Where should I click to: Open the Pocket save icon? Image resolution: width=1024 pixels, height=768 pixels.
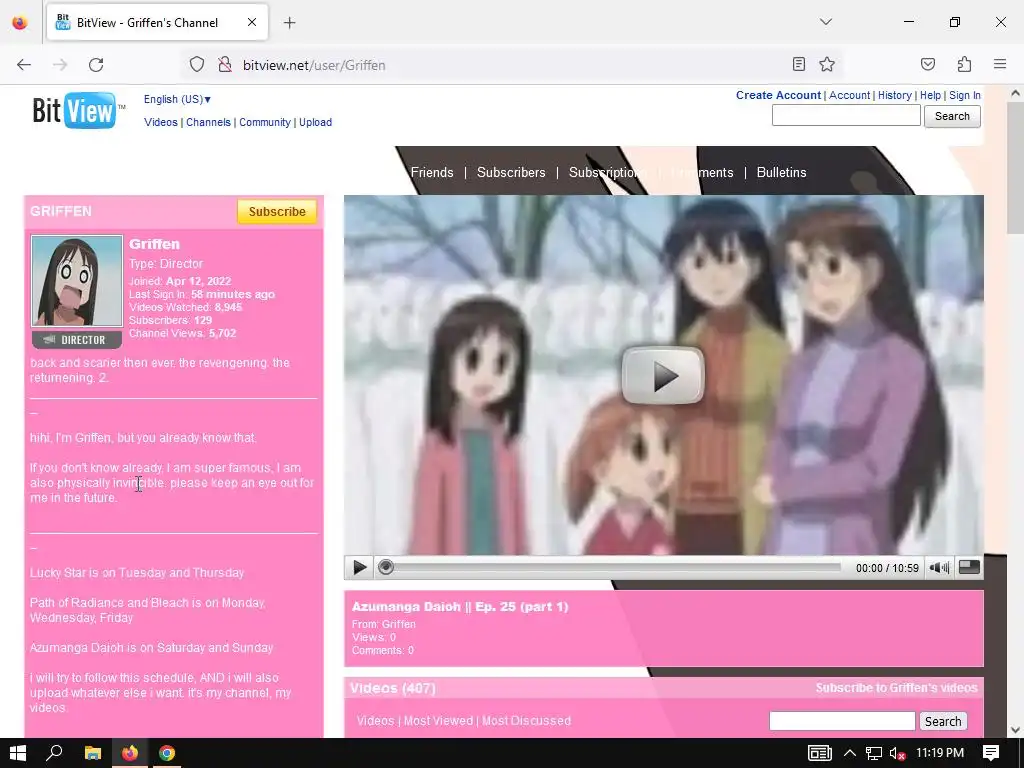tap(928, 64)
